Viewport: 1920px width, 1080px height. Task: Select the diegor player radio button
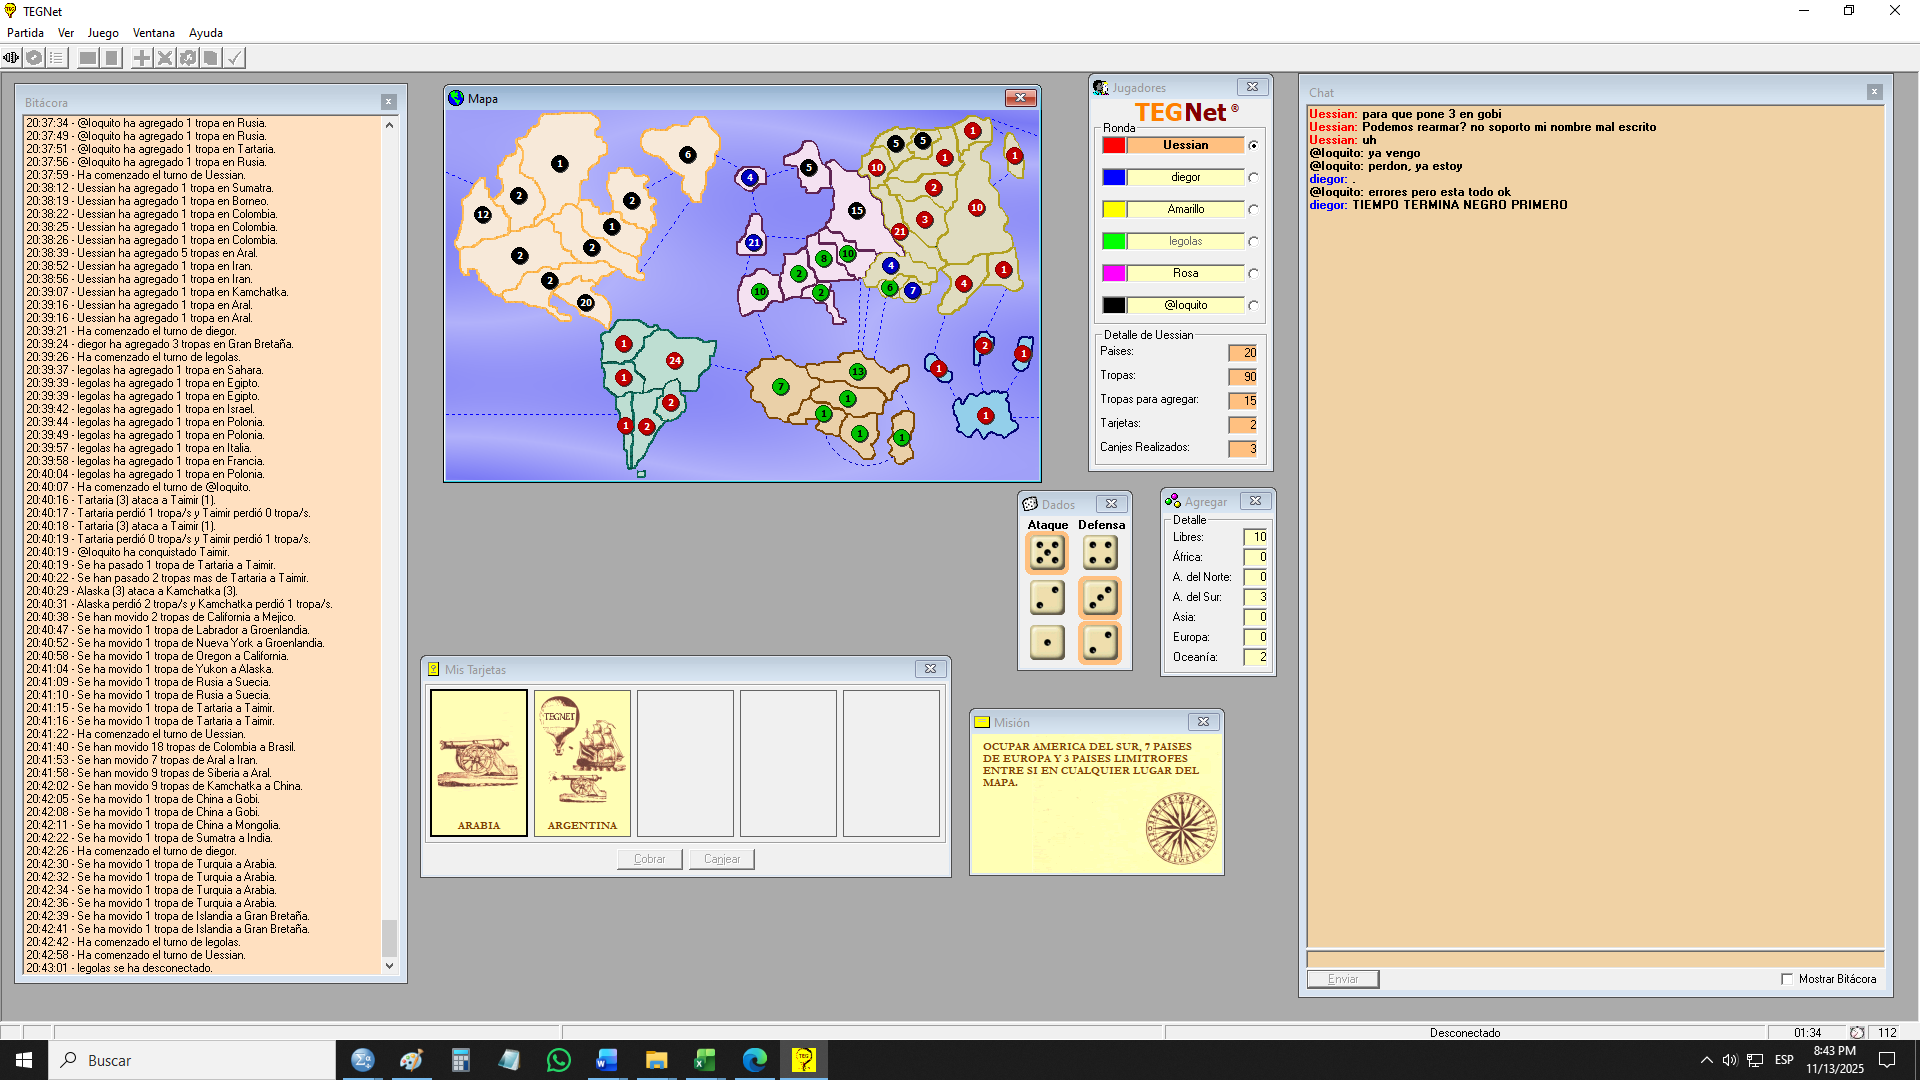[x=1253, y=177]
